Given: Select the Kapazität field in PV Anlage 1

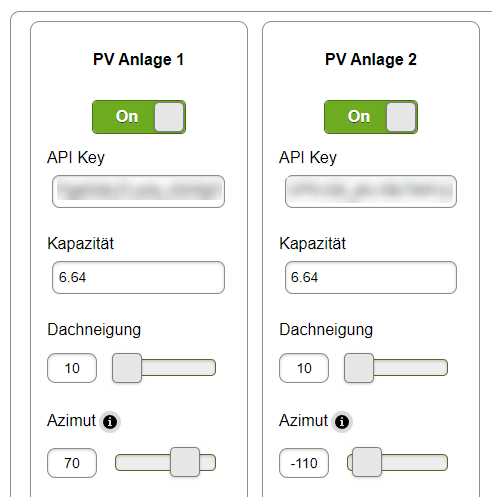Looking at the screenshot, I should (x=138, y=277).
